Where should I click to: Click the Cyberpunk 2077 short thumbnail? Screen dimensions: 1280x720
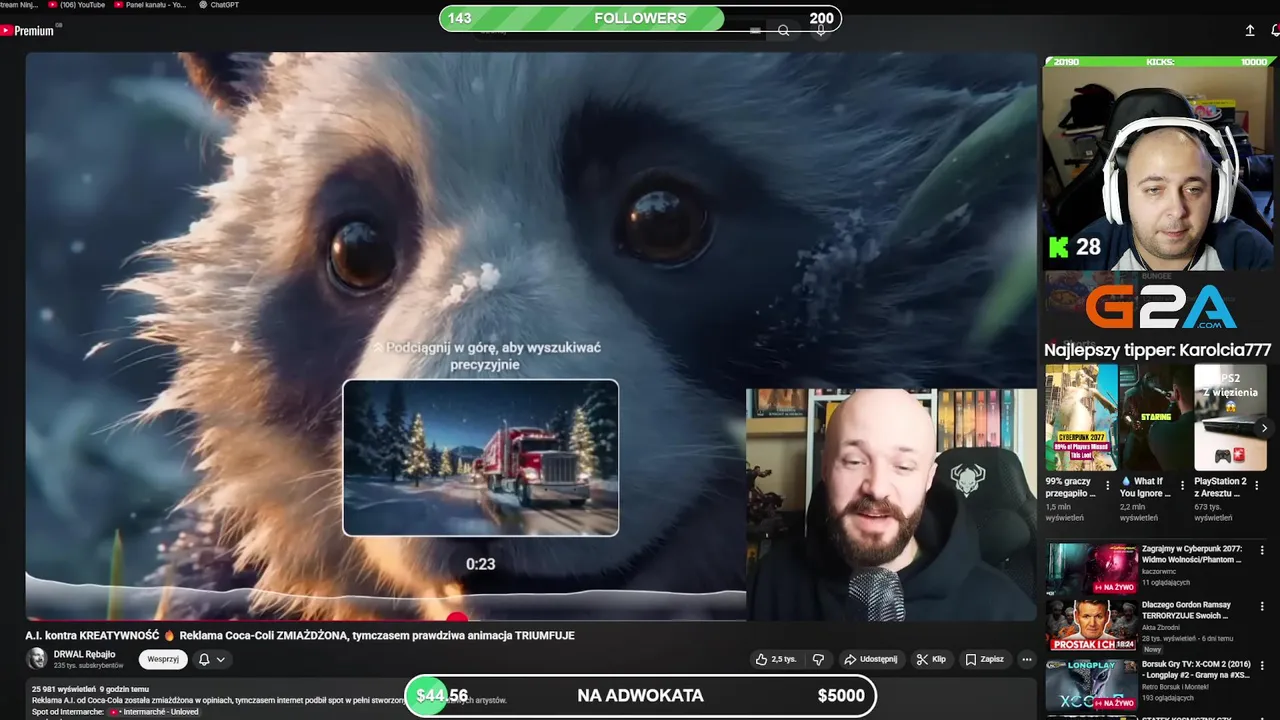[1082, 417]
